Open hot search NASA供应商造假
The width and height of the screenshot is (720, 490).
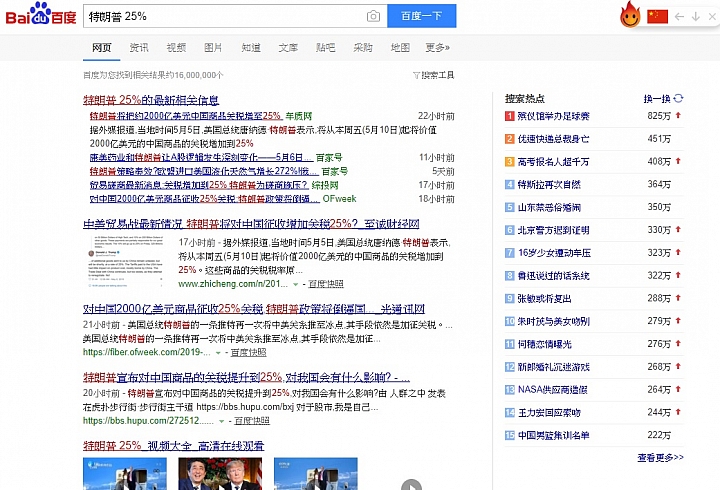pyautogui.click(x=552, y=390)
